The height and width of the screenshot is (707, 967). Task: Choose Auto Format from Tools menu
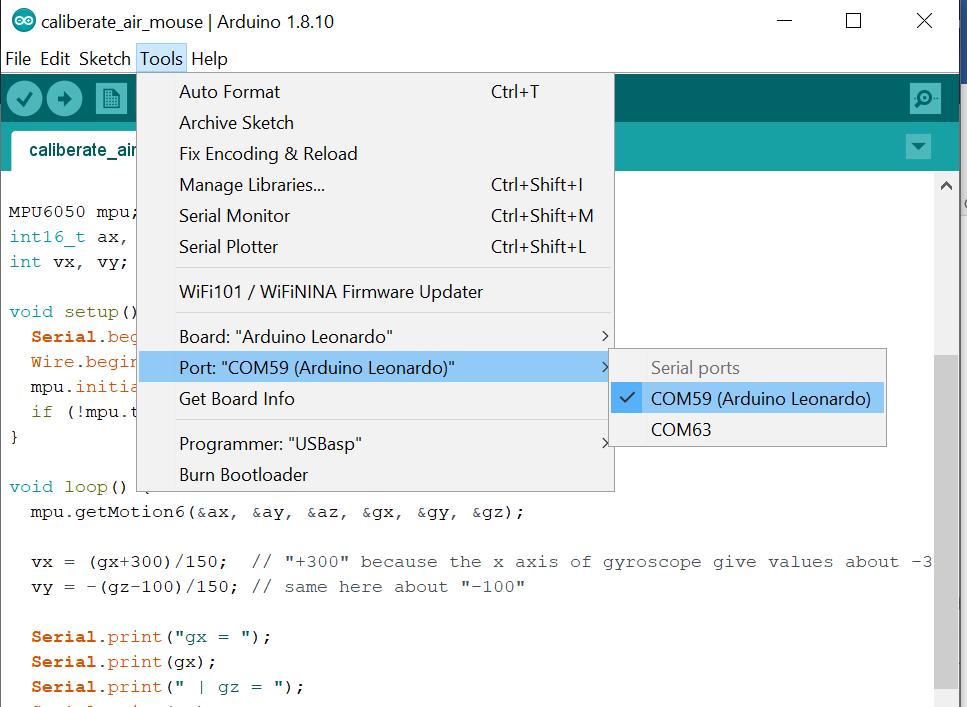(376, 92)
